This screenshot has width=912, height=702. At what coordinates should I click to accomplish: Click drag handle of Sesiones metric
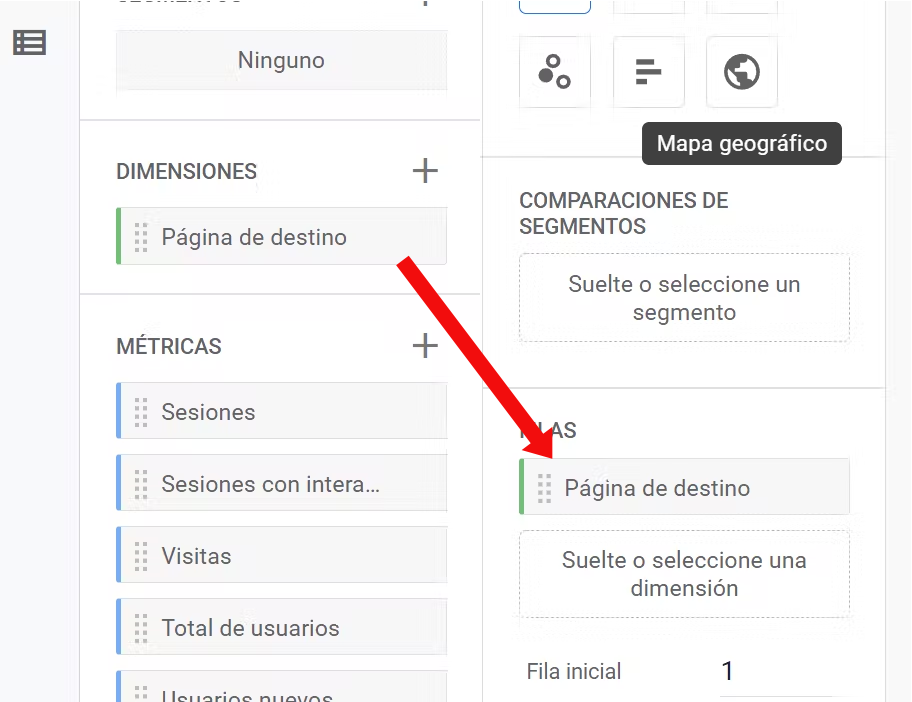click(141, 412)
